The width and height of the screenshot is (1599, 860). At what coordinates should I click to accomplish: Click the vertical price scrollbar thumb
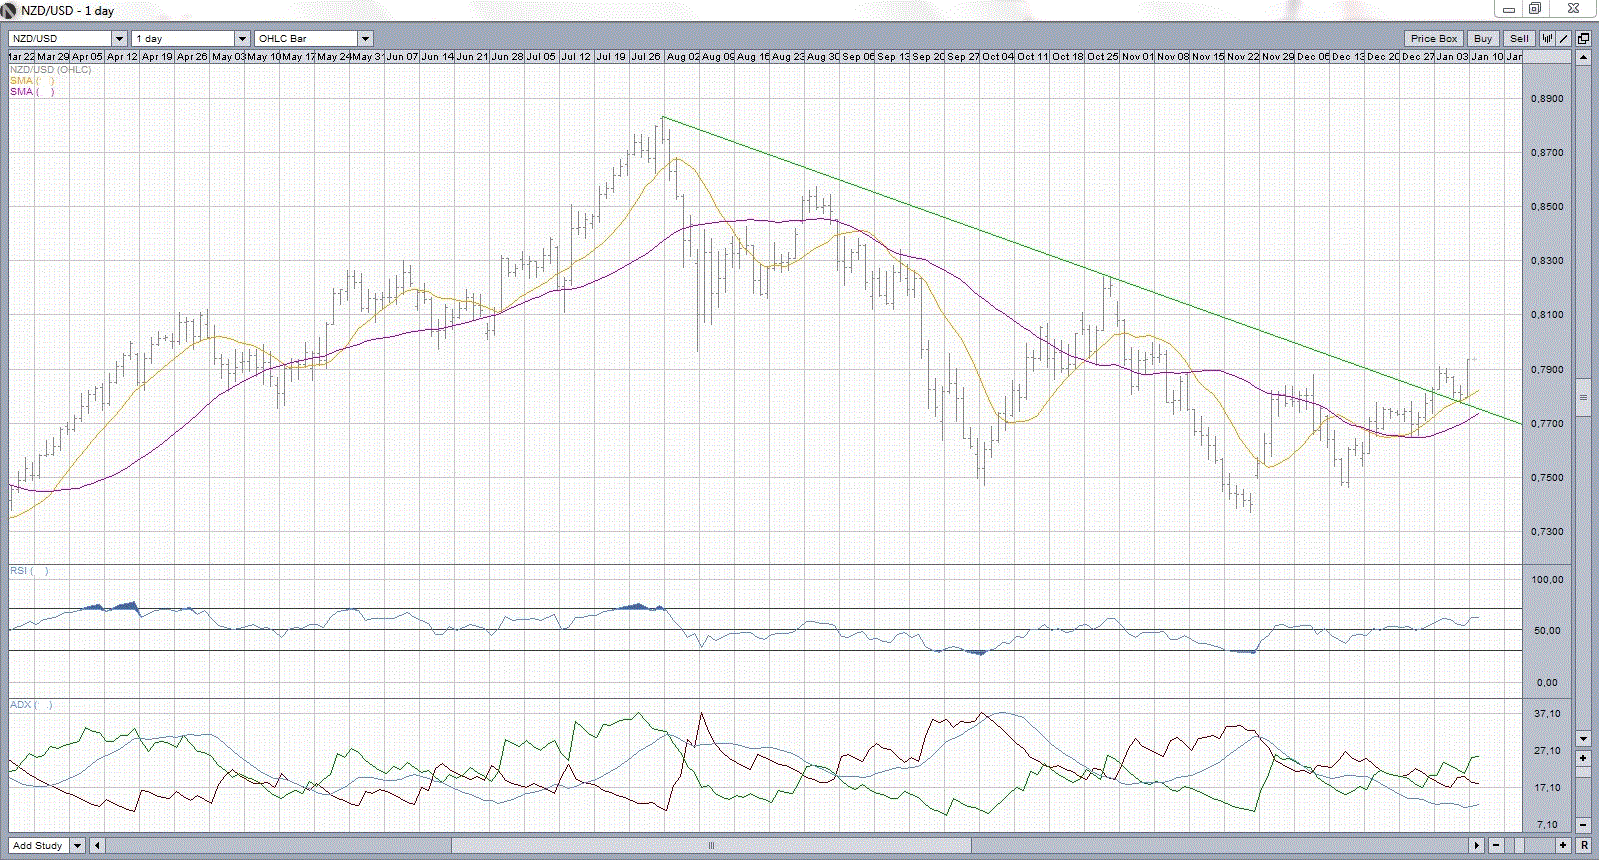[1583, 397]
